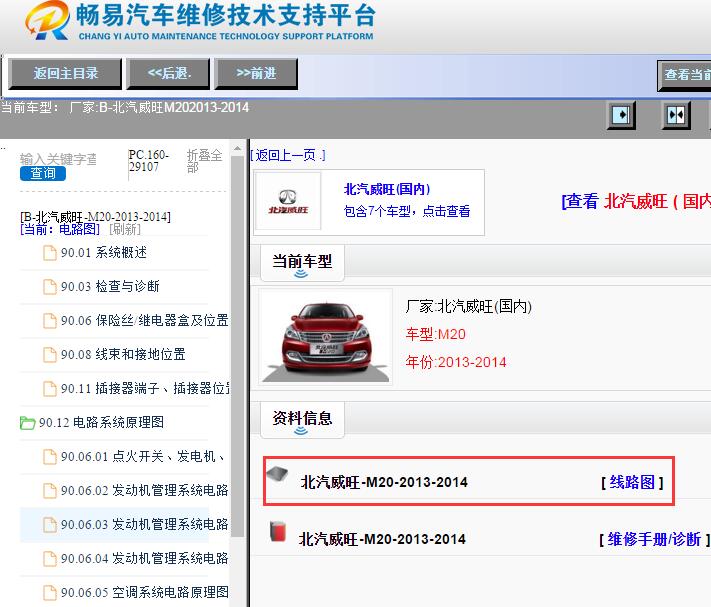Image resolution: width=711 pixels, height=607 pixels.
Task: Click the PC.160-29107 text
Action: click(149, 161)
